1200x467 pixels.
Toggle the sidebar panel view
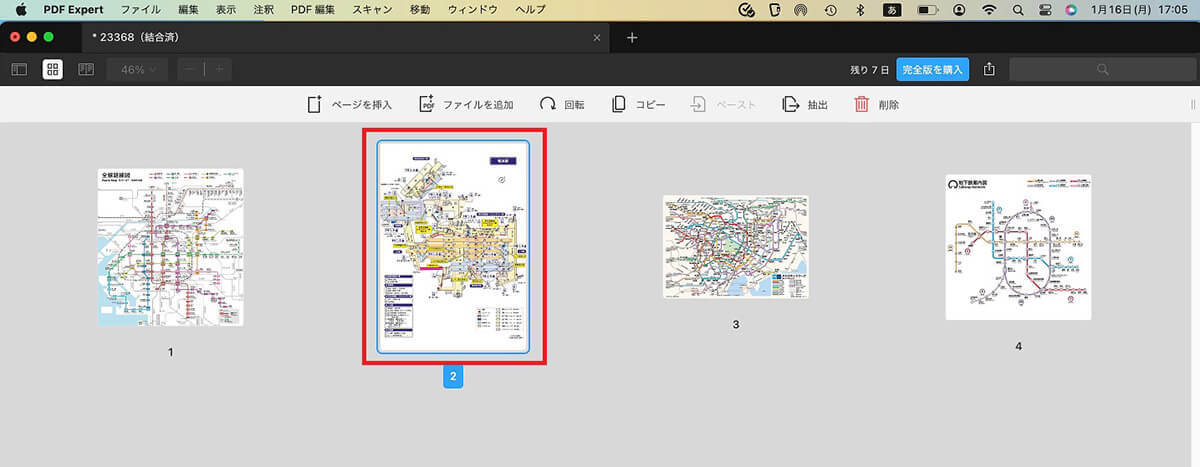point(19,69)
